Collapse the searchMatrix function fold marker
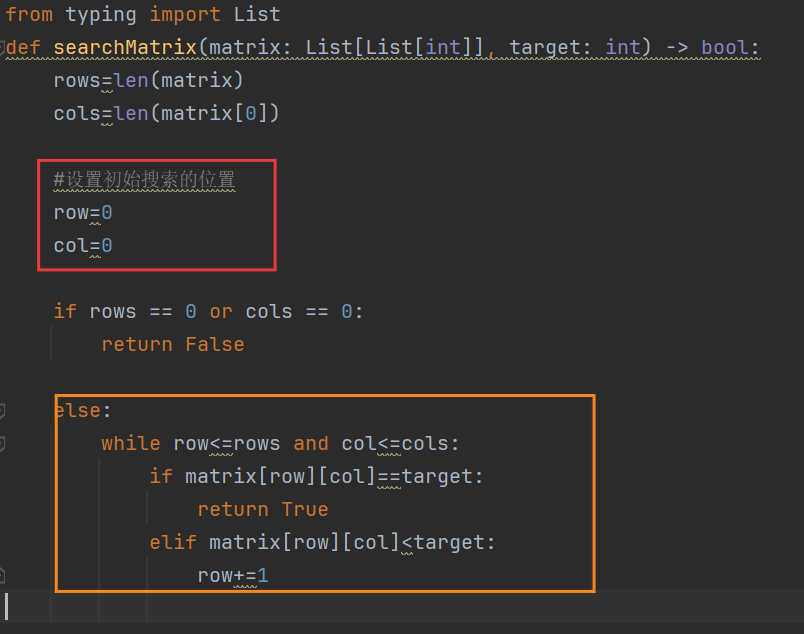 click(x=2, y=48)
